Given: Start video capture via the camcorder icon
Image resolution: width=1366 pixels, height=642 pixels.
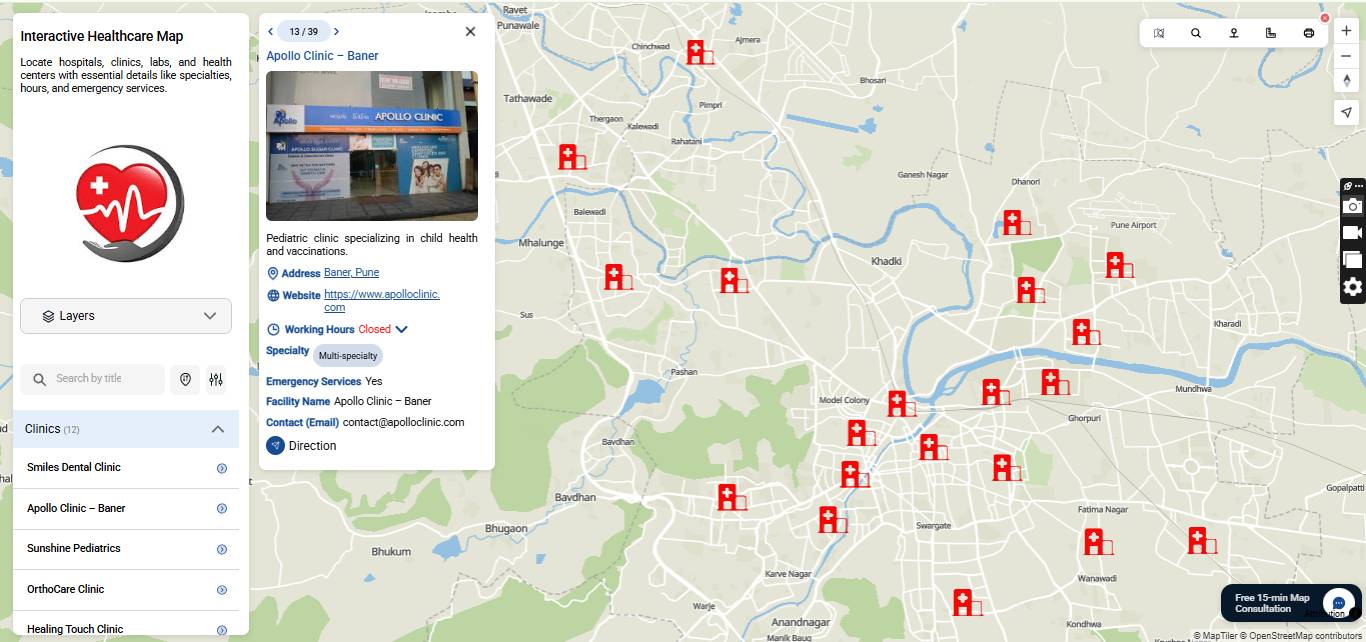Looking at the screenshot, I should [x=1352, y=232].
